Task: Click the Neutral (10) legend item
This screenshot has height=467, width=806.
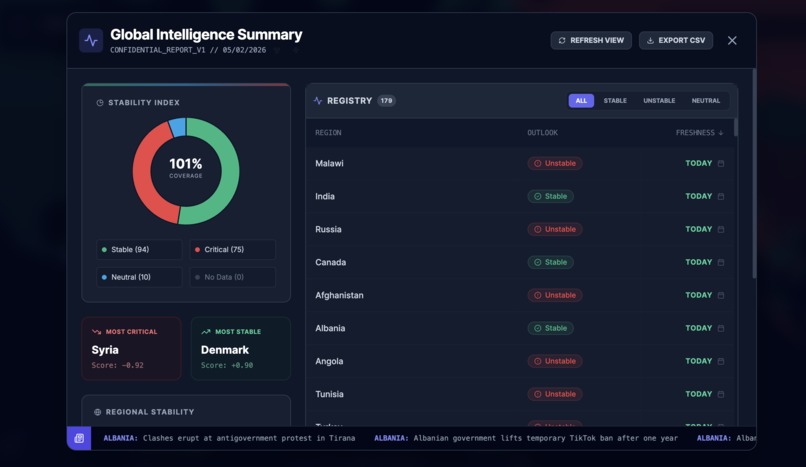Action: pyautogui.click(x=139, y=277)
